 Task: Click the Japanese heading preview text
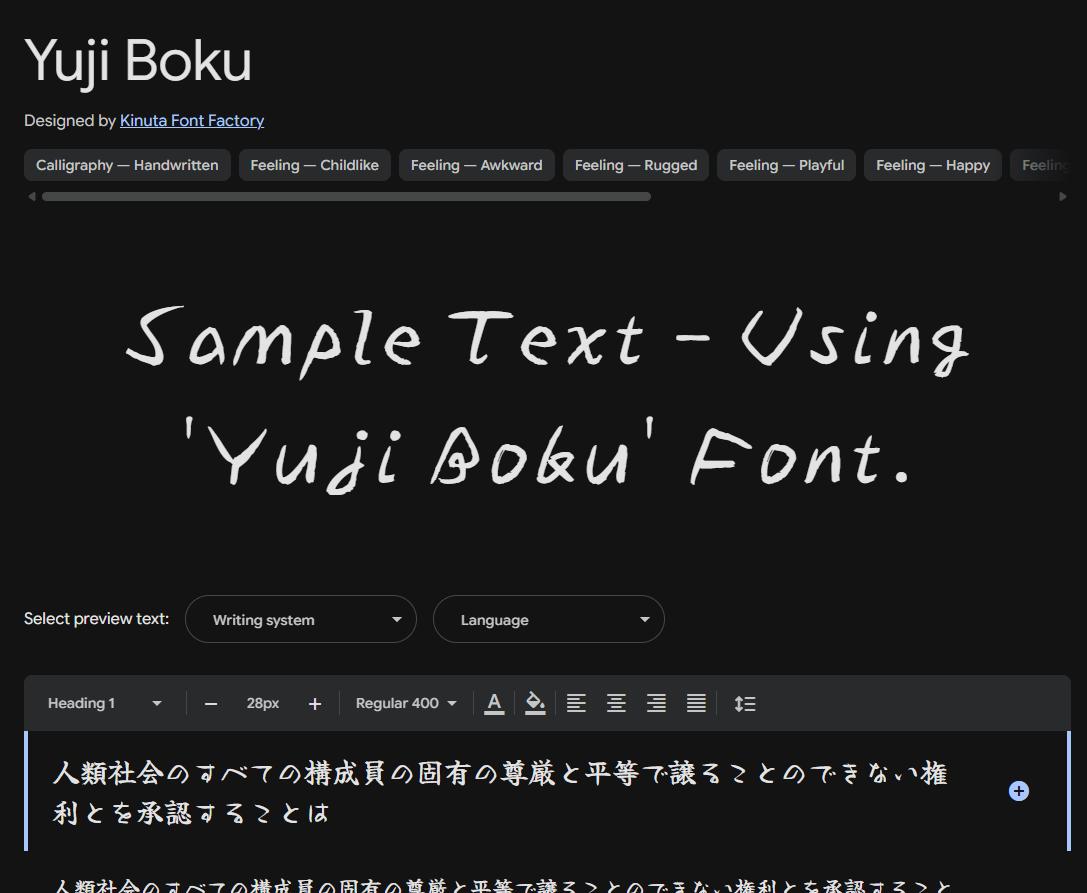click(500, 792)
